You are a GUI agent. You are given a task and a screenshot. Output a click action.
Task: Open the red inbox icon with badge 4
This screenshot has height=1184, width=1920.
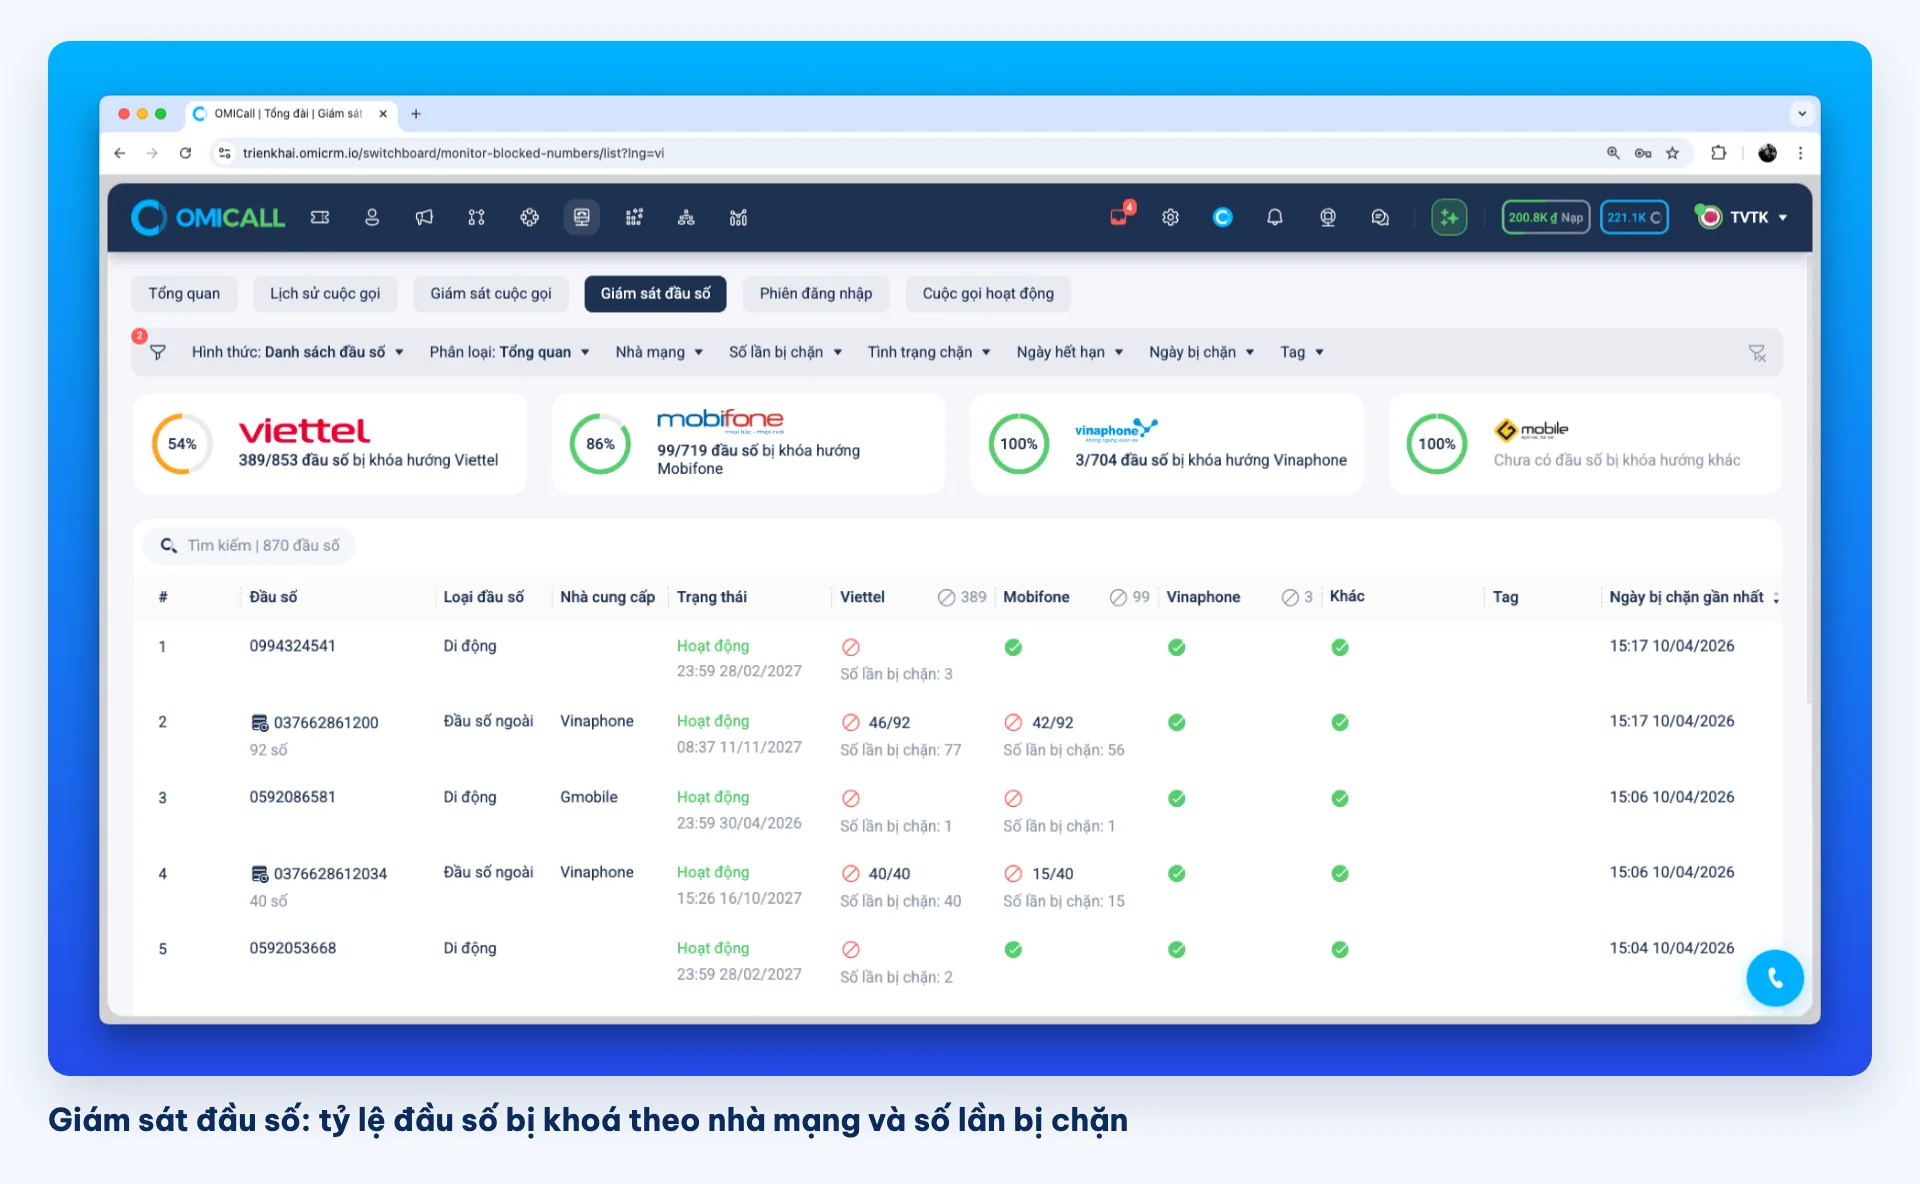(x=1120, y=215)
